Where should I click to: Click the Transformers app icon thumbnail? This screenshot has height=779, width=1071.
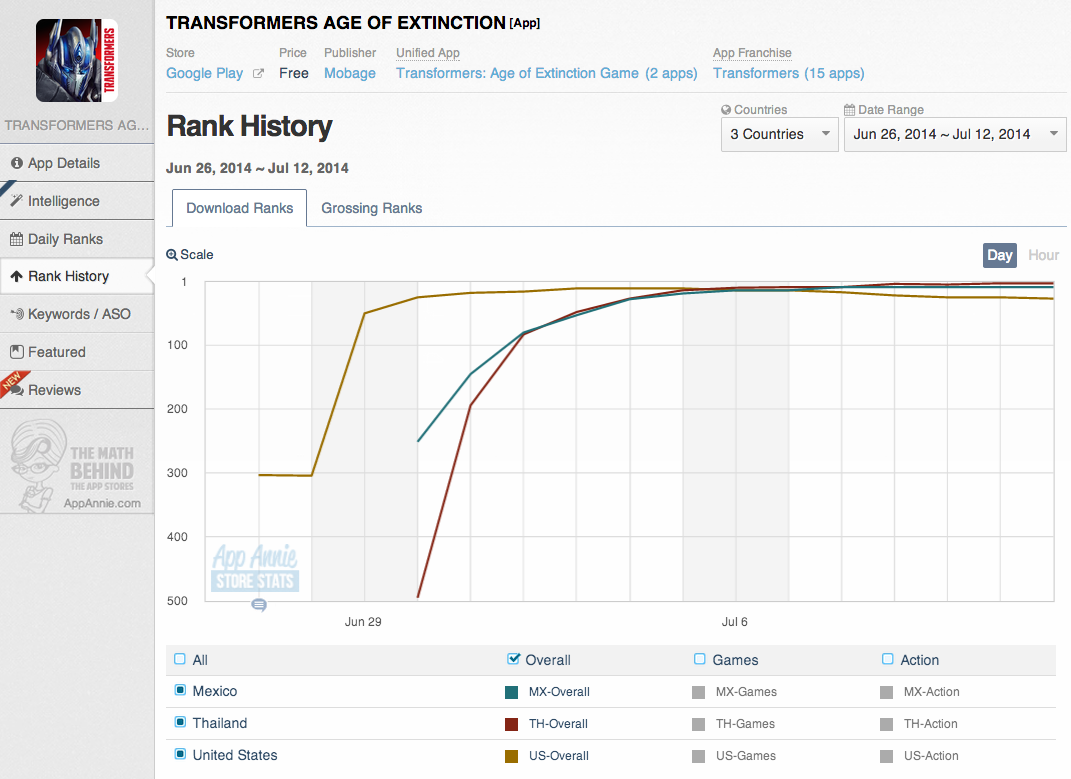pos(76,60)
